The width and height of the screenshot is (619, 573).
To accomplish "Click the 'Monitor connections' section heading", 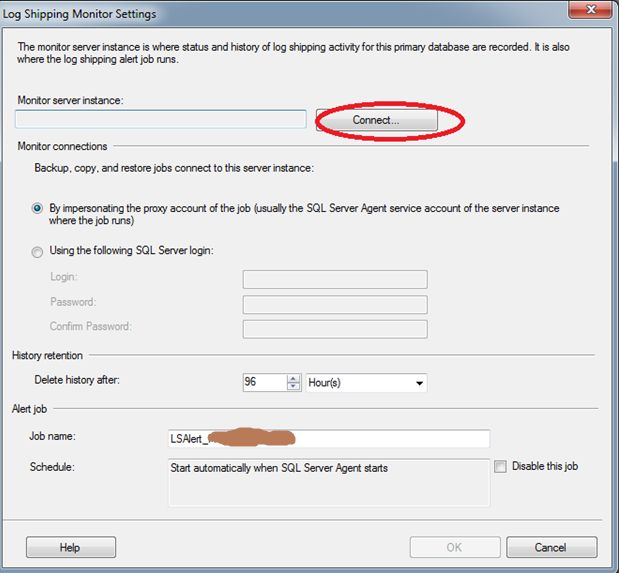I will click(62, 146).
